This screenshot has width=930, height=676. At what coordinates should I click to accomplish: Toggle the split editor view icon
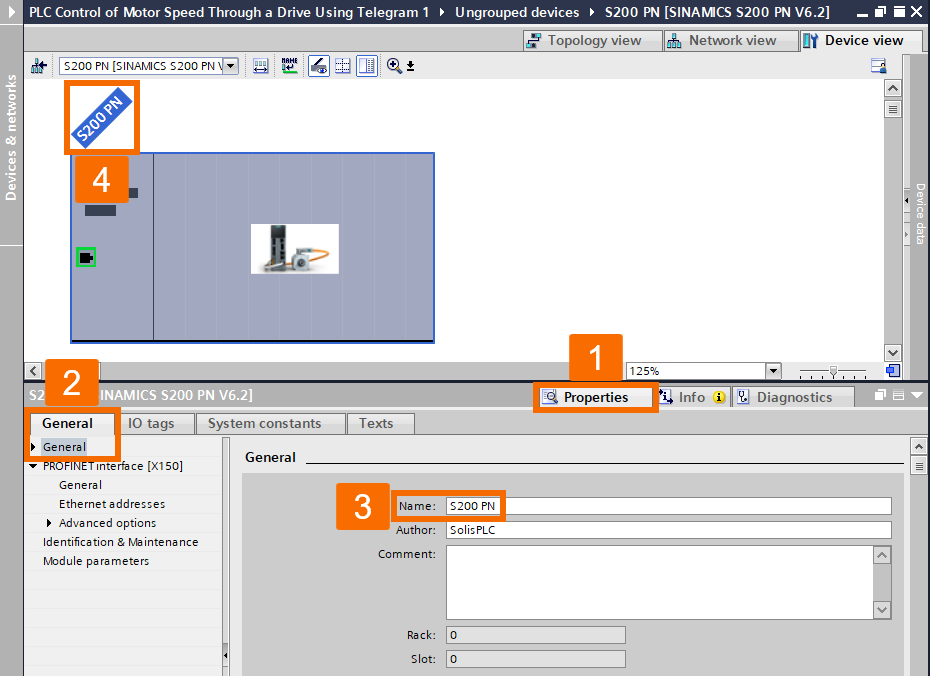tap(367, 66)
